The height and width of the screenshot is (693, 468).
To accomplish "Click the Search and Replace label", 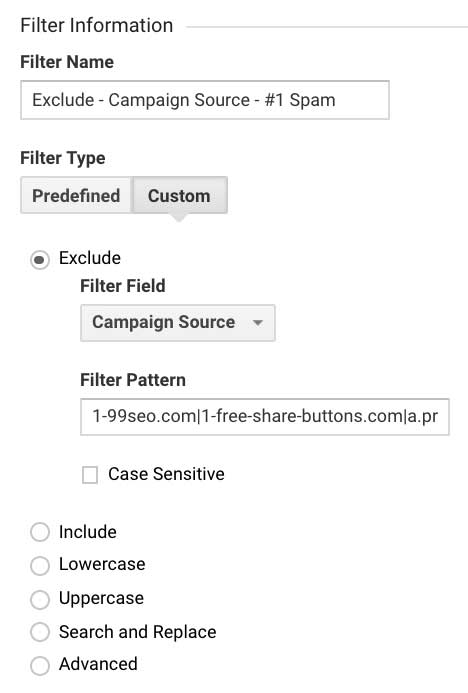I will click(138, 632).
